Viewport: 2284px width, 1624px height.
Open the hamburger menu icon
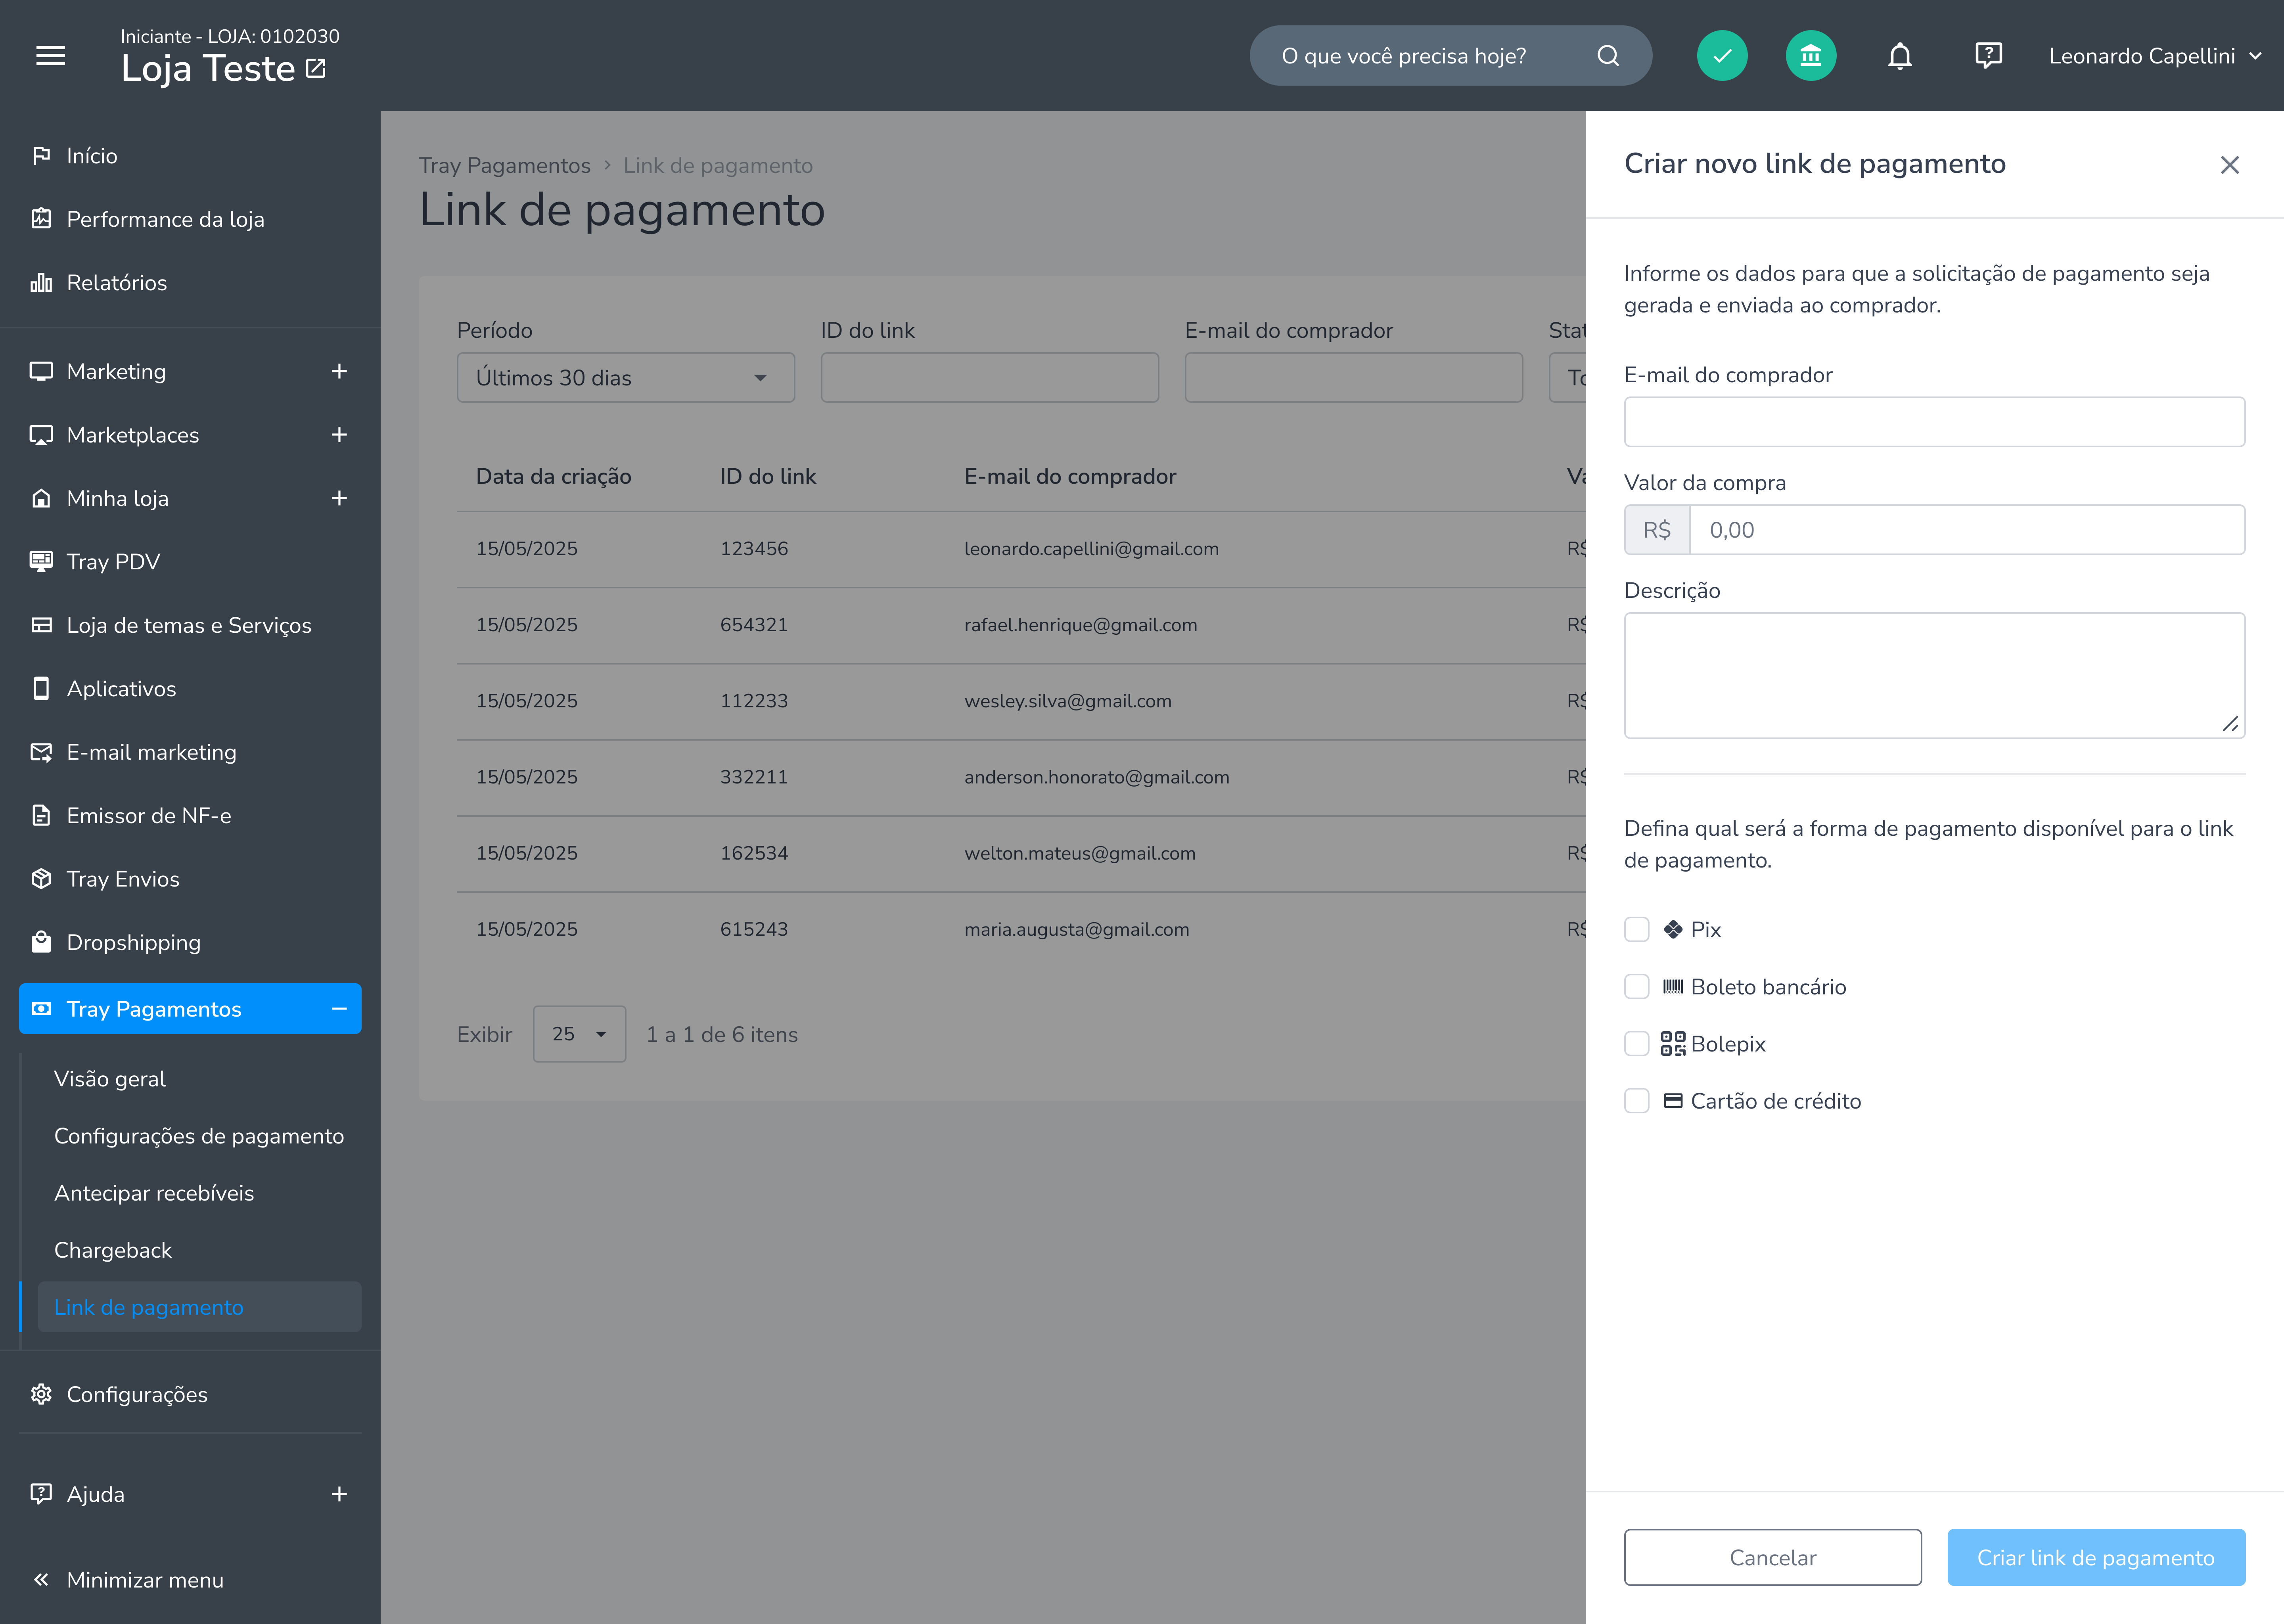pyautogui.click(x=51, y=56)
